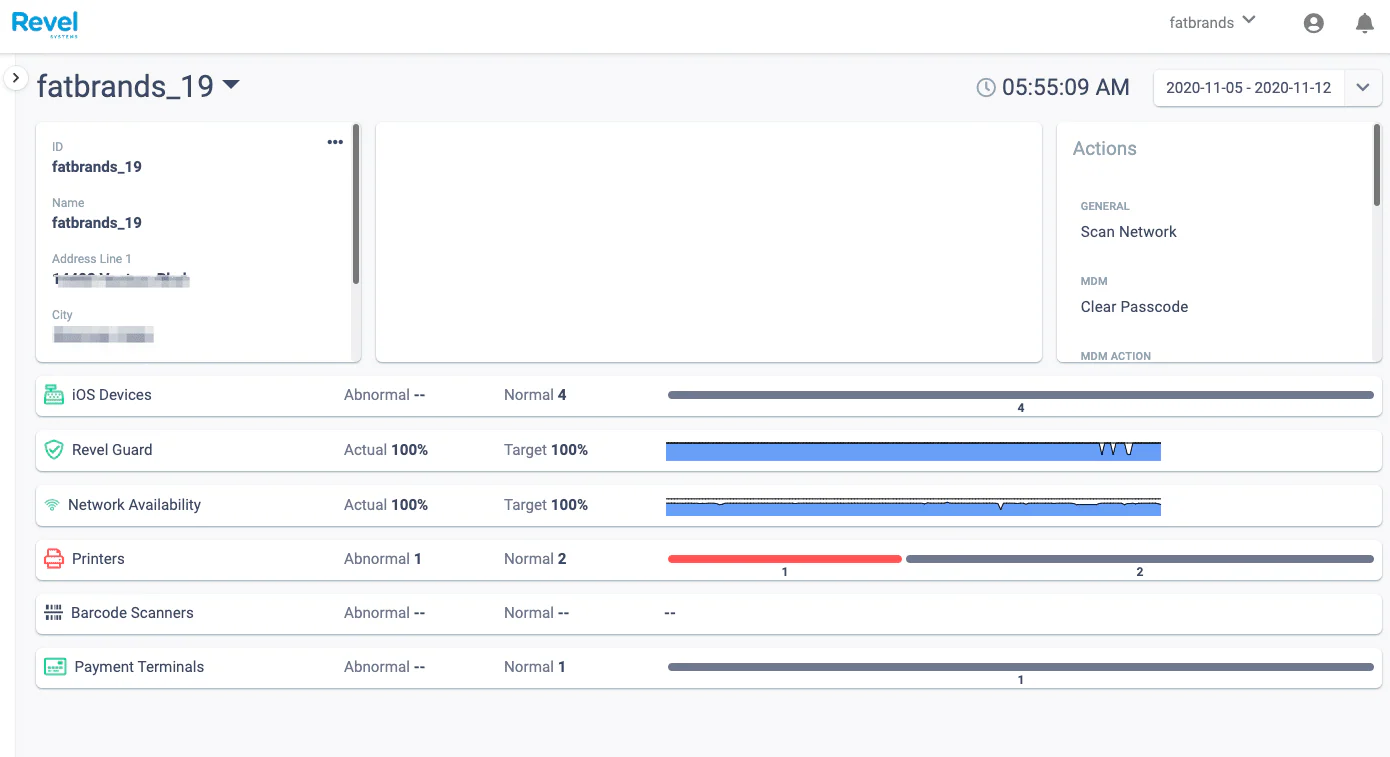1390x757 pixels.
Task: Click the Payment Terminals icon
Action: (55, 667)
